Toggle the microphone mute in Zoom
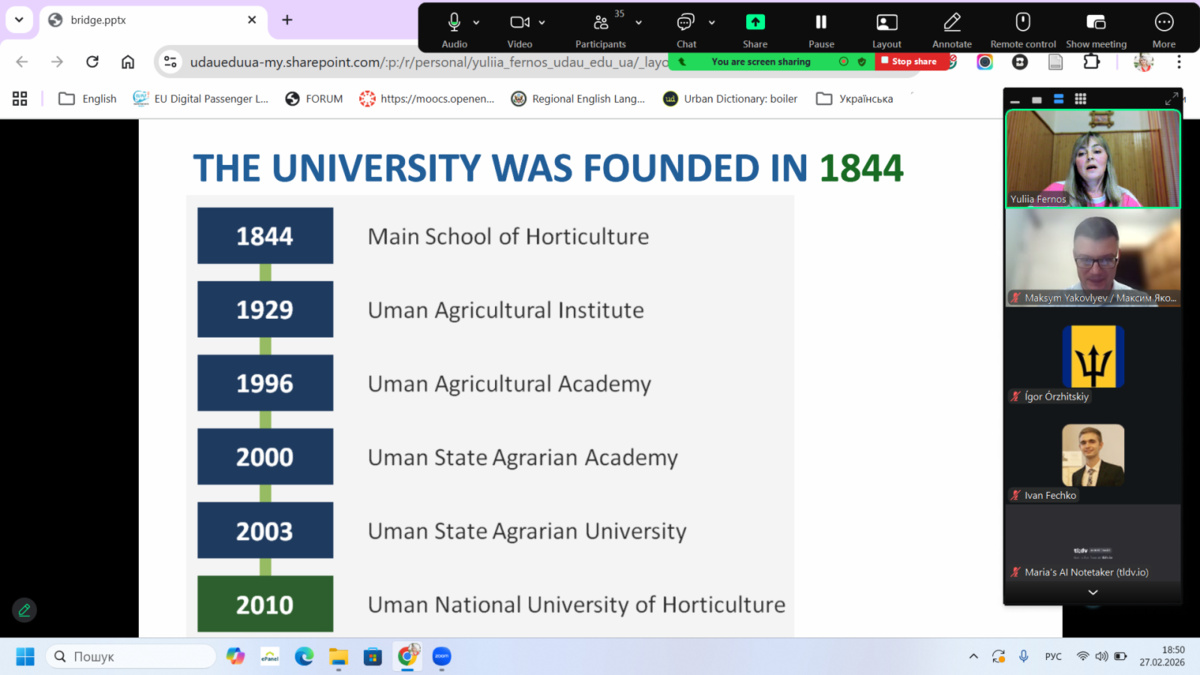The image size is (1200, 675). pos(454,22)
